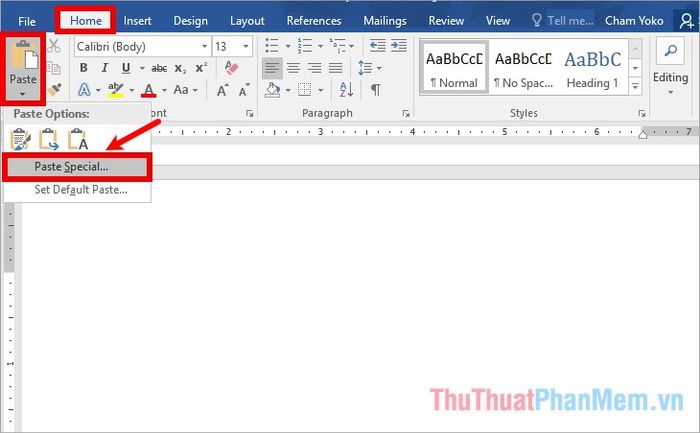Image resolution: width=700 pixels, height=433 pixels.
Task: Click the Numbering list icon
Action: [305, 46]
